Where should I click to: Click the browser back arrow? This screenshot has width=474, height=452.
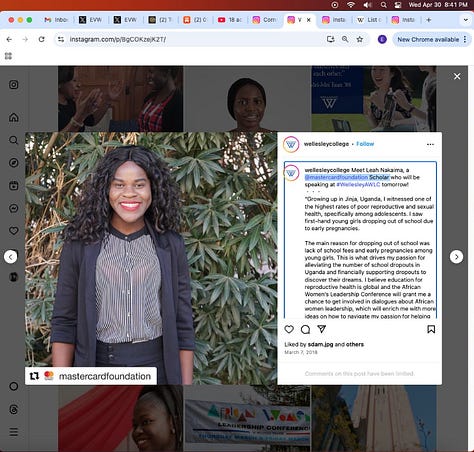[9, 39]
